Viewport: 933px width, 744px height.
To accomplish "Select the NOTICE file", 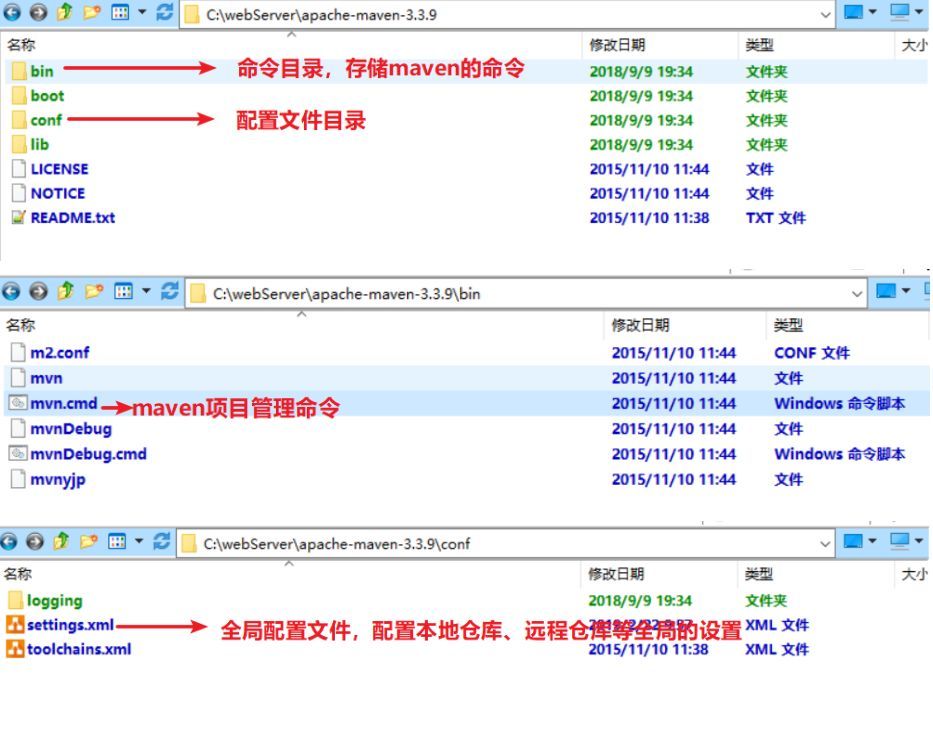I will [x=48, y=193].
